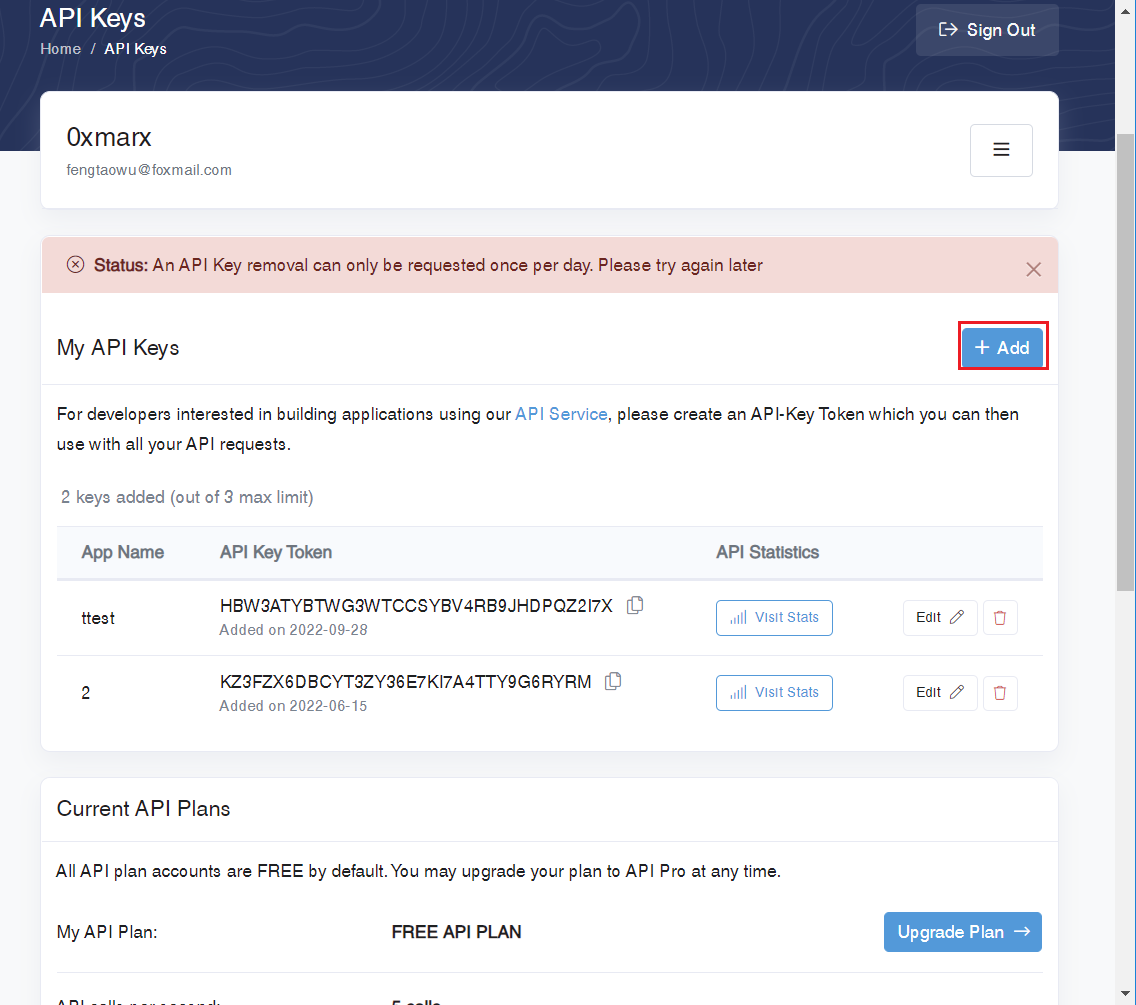Delete the API key named 2
This screenshot has height=1005, width=1136.
pyautogui.click(x=1000, y=693)
